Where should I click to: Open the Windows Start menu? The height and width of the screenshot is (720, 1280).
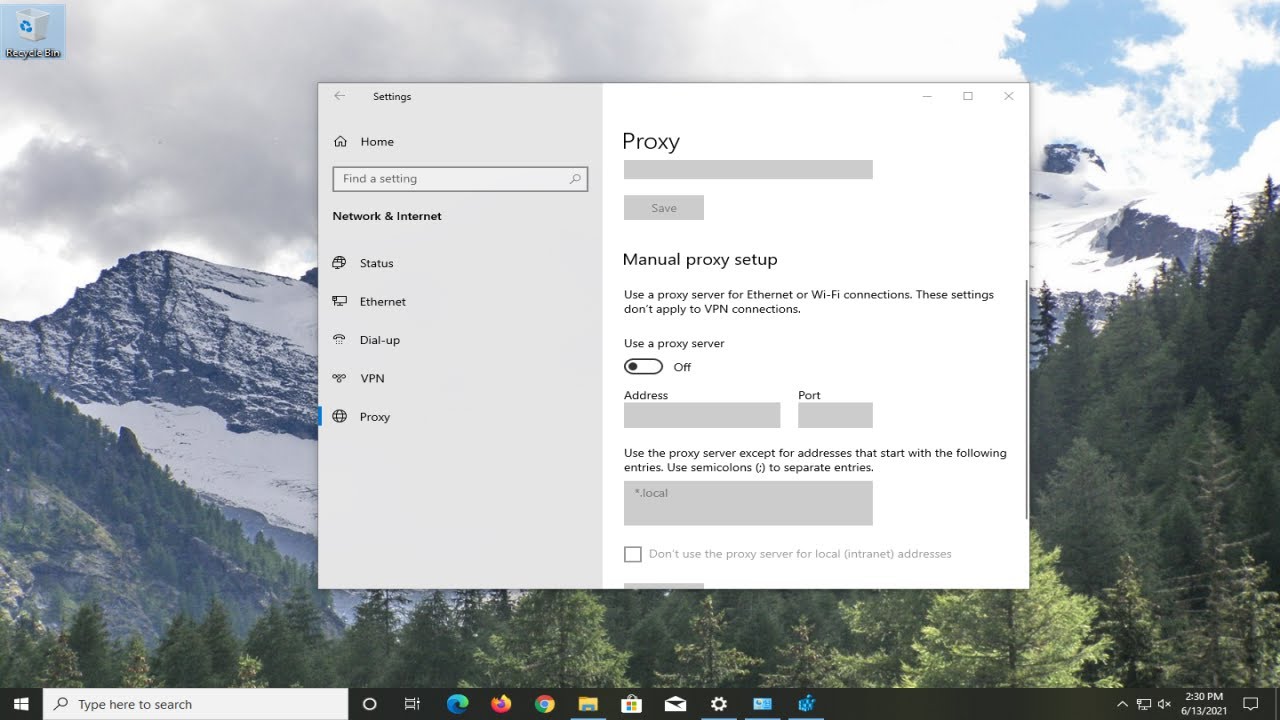point(21,704)
